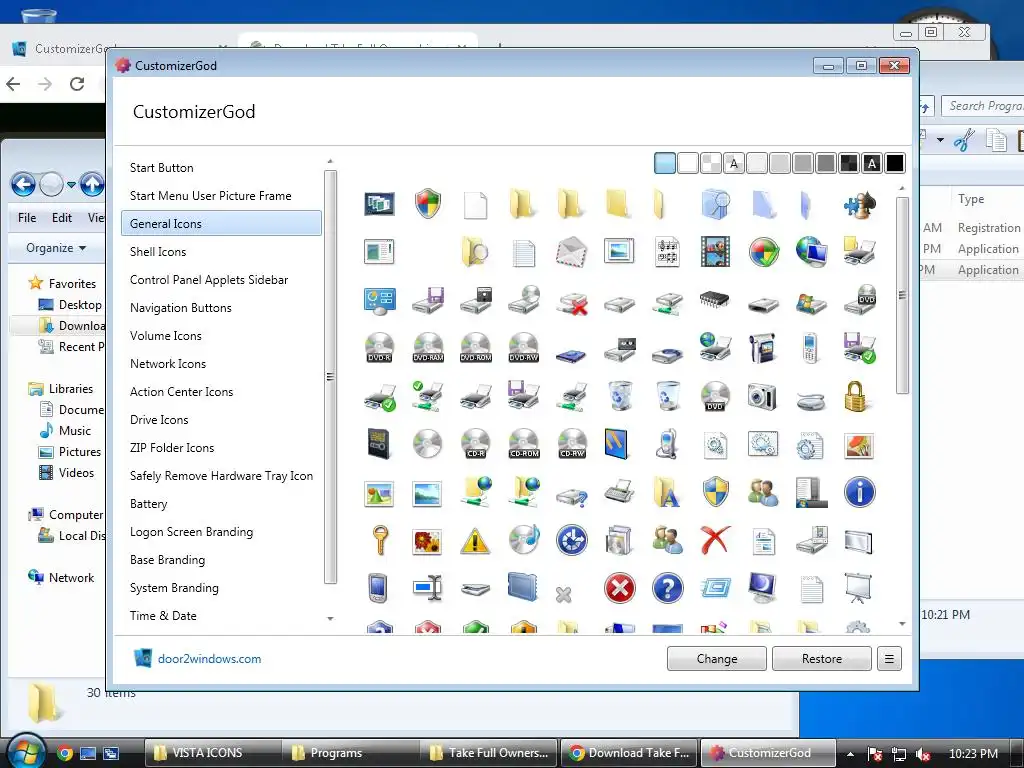
Task: Choose the CD-ROM disc icon
Action: coord(524,443)
